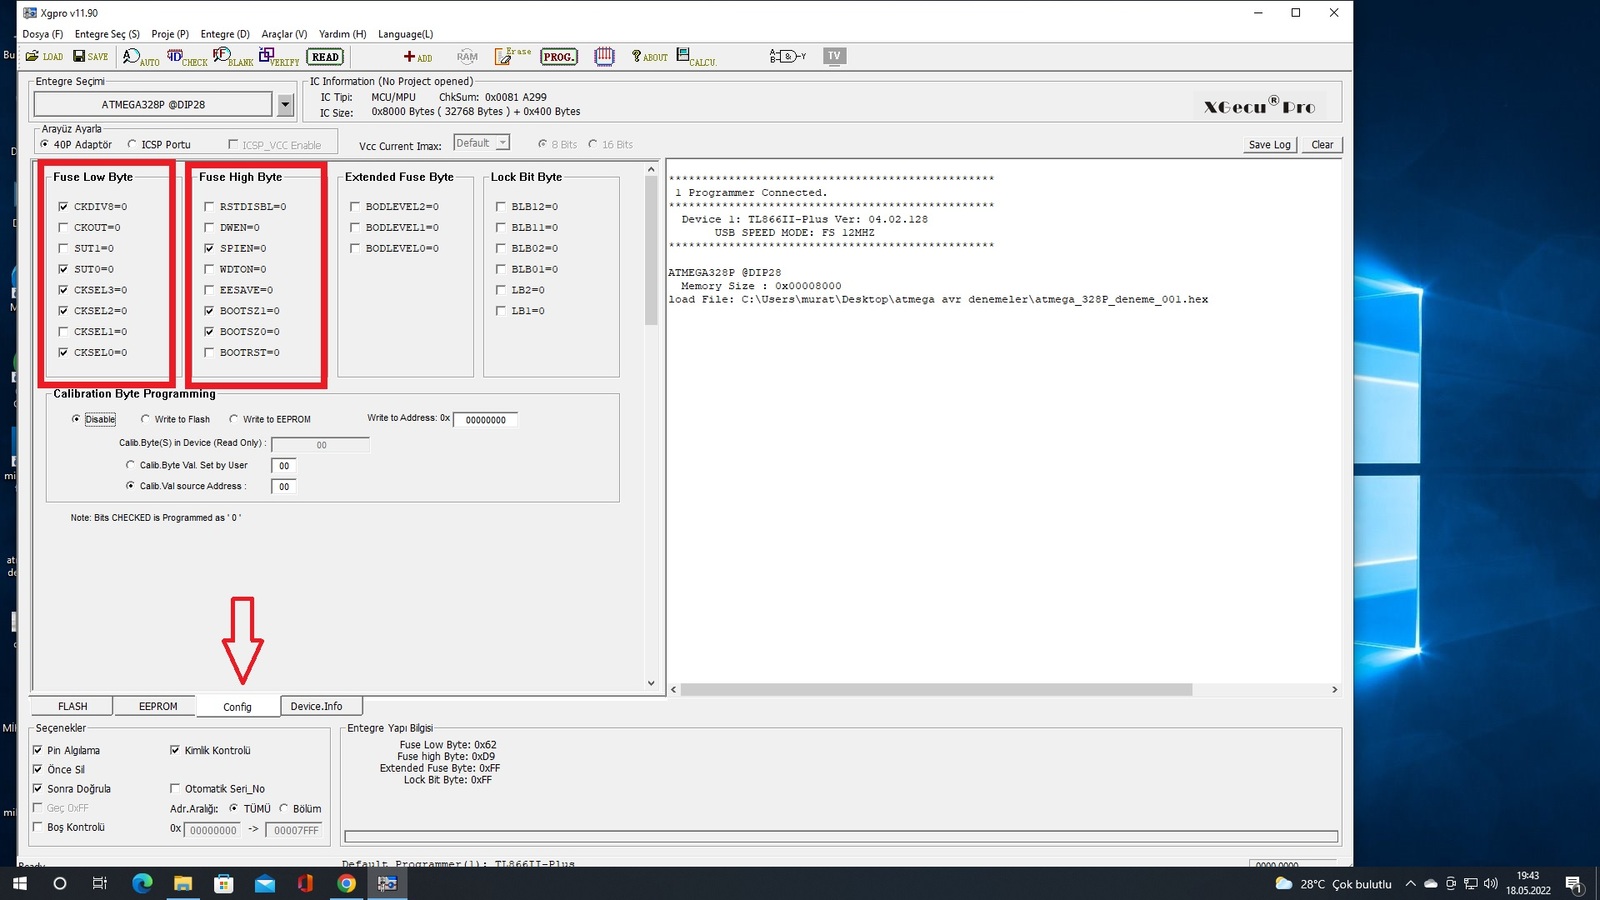Click the Save Log button
Image resolution: width=1600 pixels, height=900 pixels.
point(1269,144)
